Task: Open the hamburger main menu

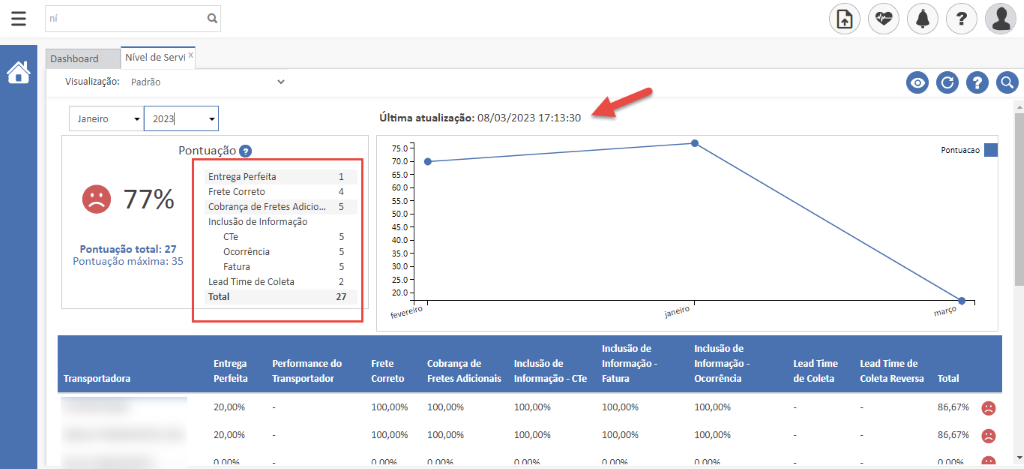Action: click(x=18, y=18)
